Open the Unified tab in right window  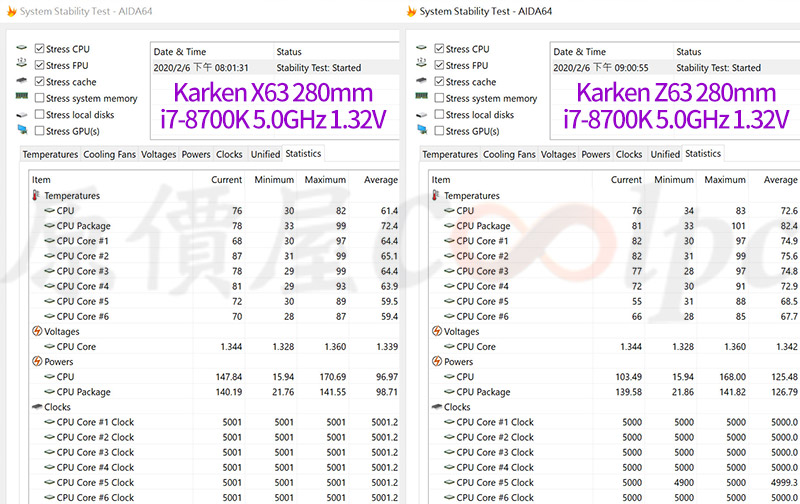[665, 155]
